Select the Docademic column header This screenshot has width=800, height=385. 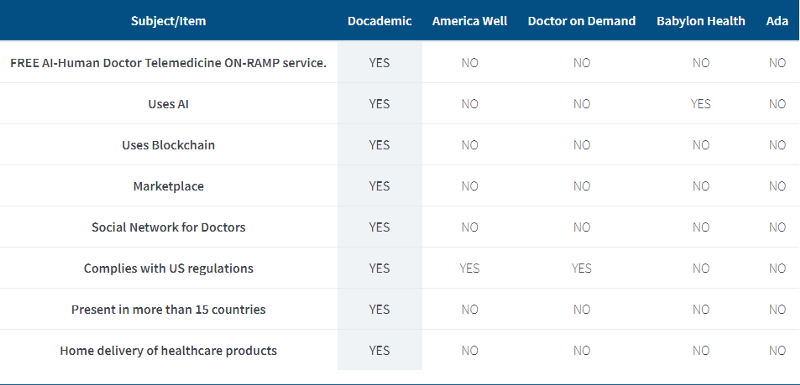pyautogui.click(x=380, y=21)
